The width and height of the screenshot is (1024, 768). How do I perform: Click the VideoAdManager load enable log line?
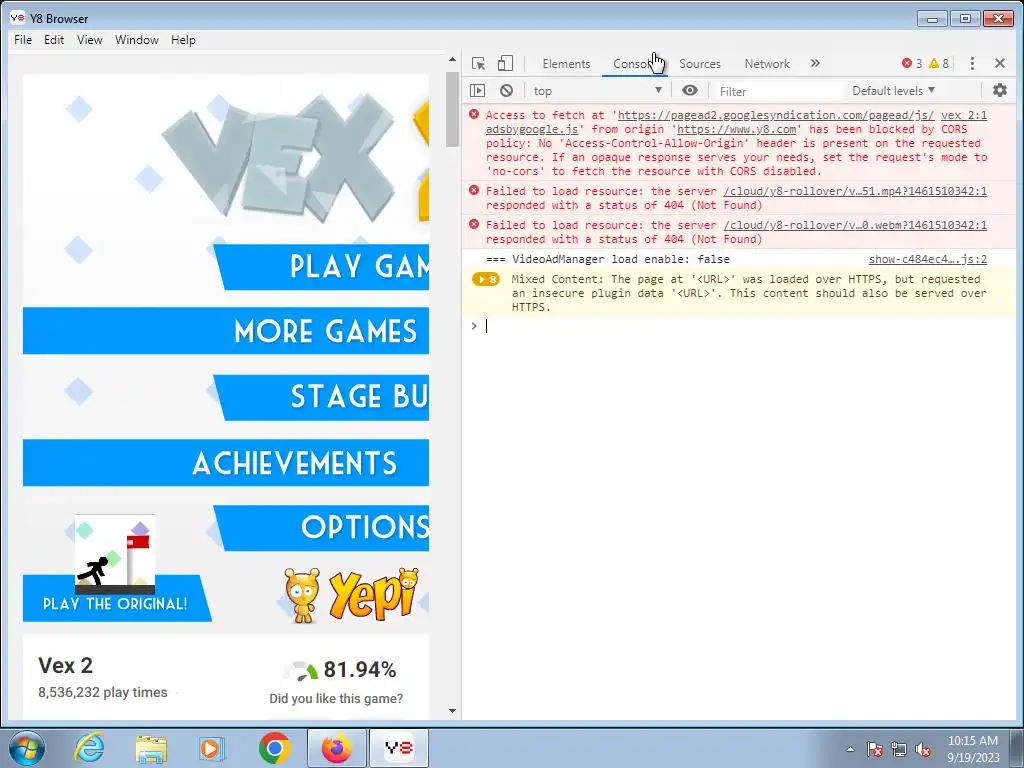click(607, 259)
